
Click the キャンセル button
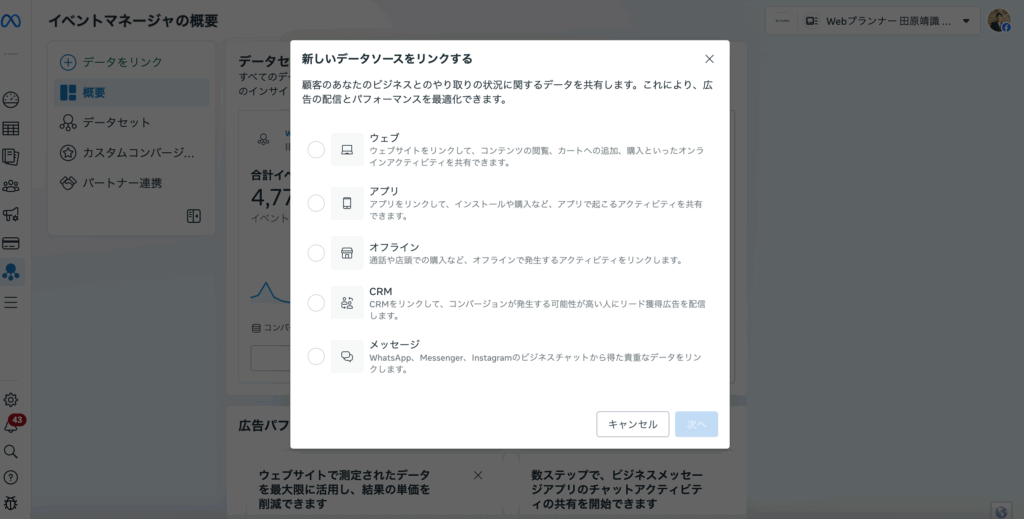632,424
